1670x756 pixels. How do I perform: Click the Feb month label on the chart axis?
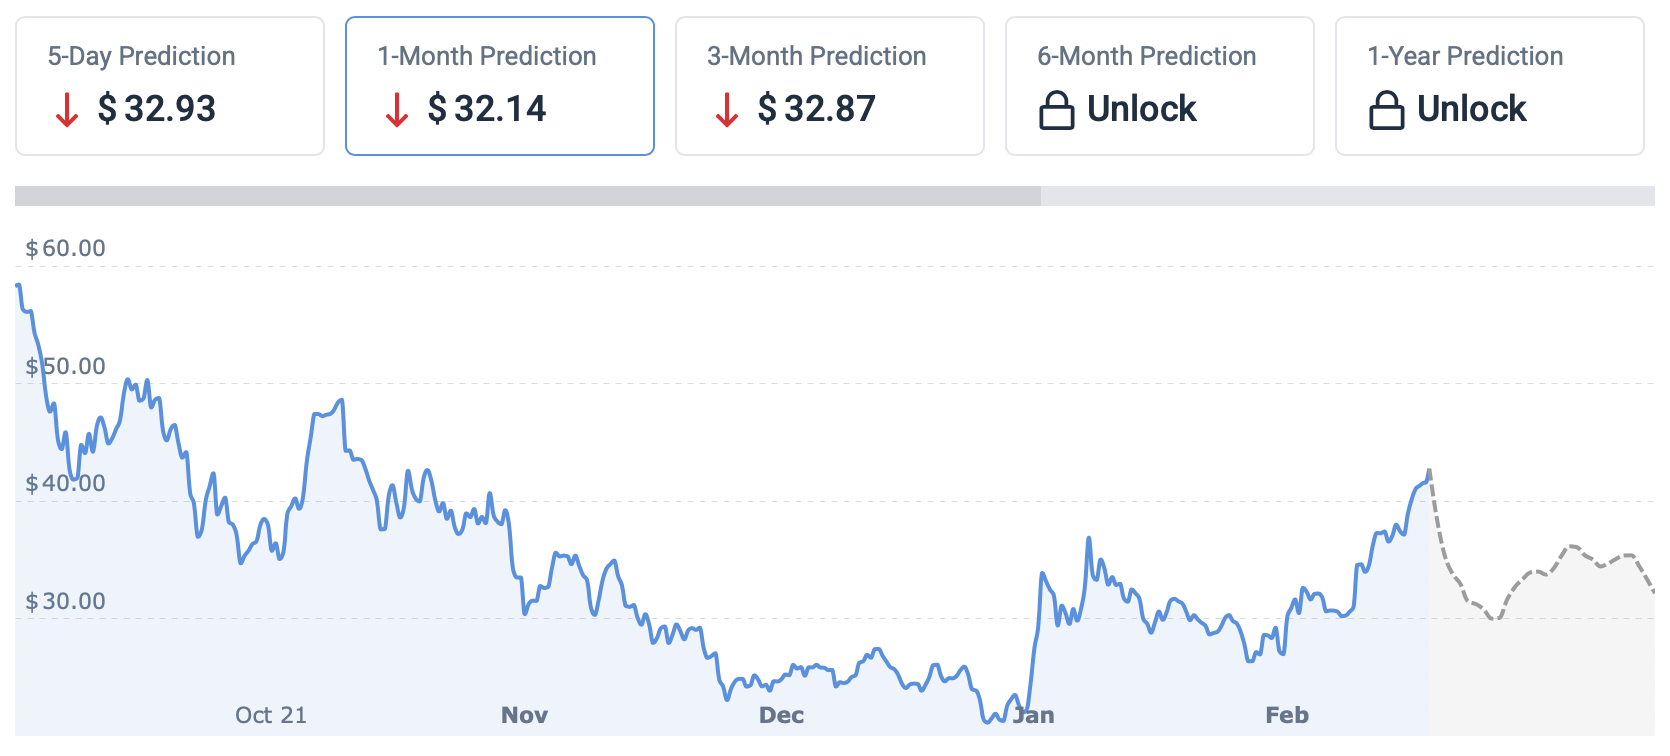pyautogui.click(x=1287, y=715)
